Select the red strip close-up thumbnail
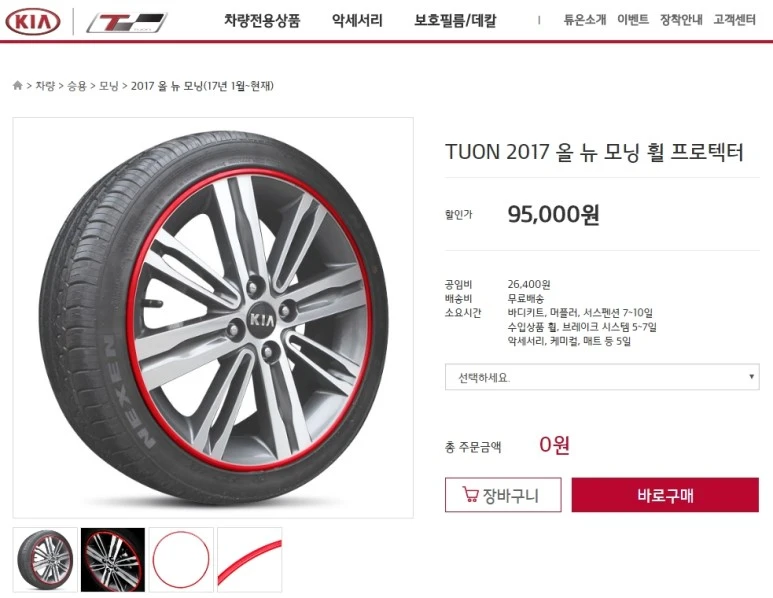773x598 pixels. pos(249,560)
